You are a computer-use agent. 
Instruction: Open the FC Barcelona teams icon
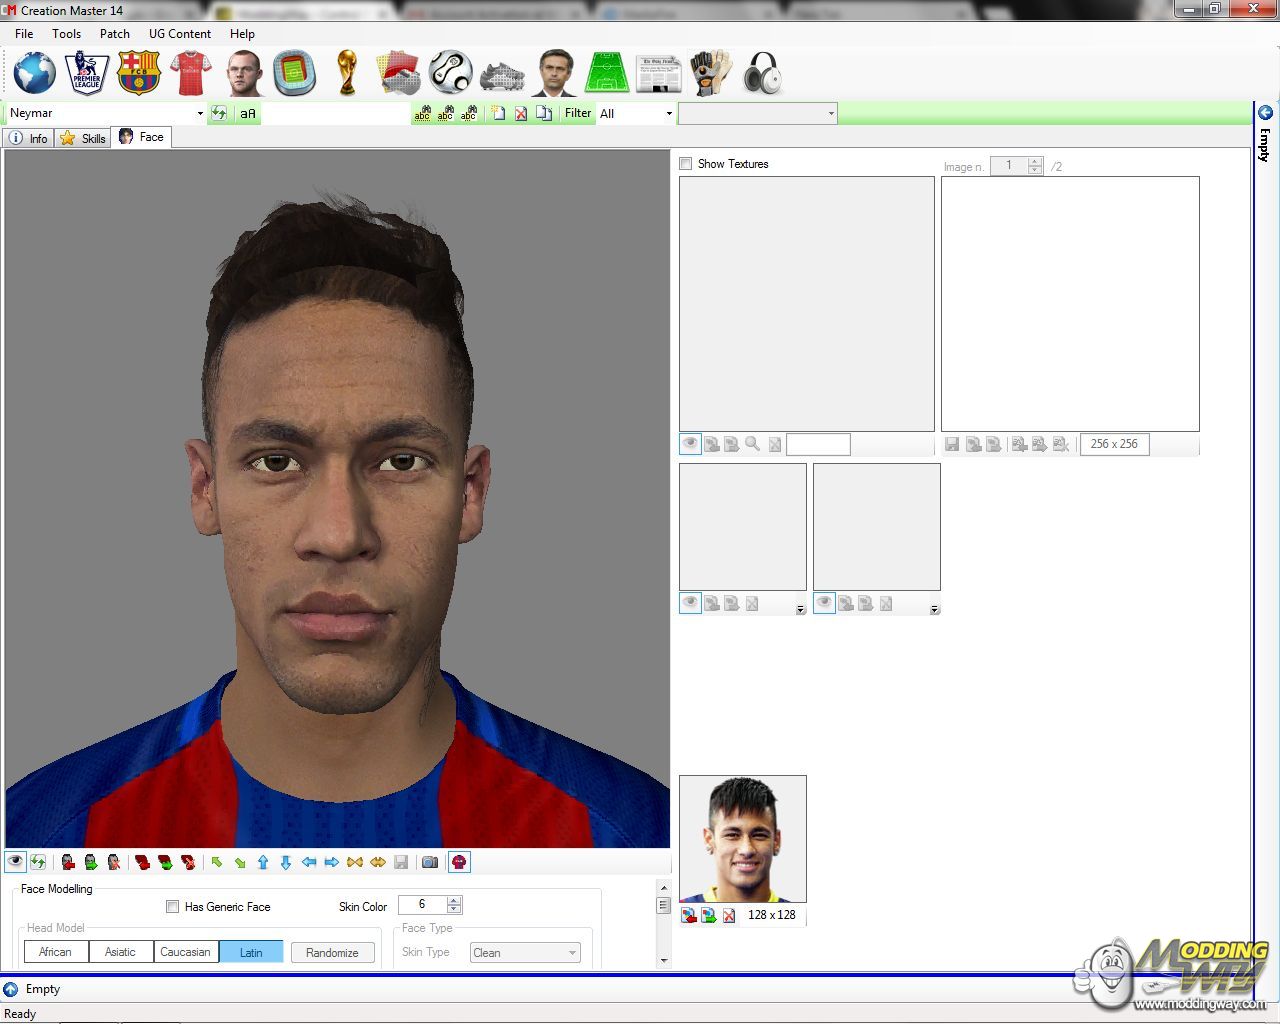click(x=138, y=73)
